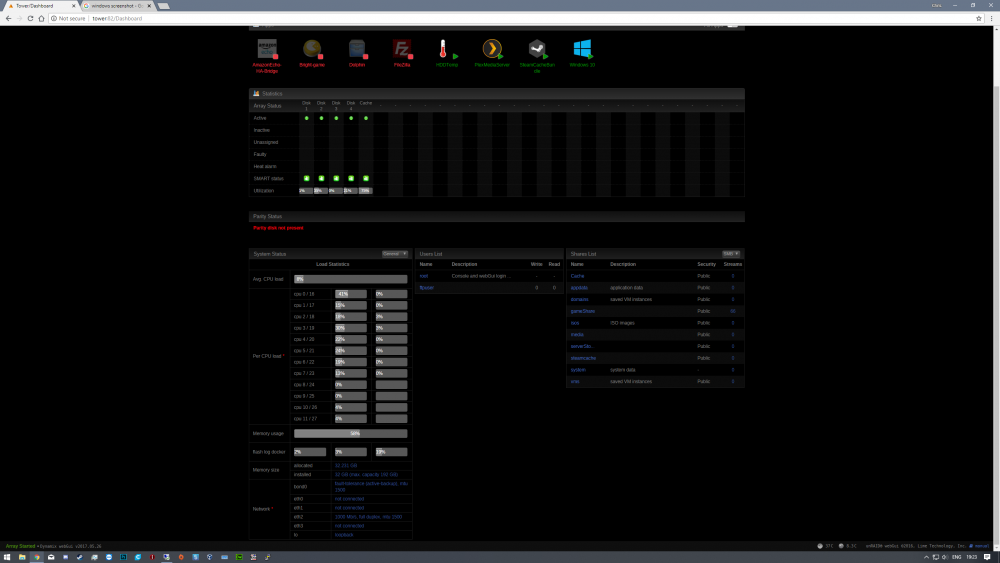This screenshot has height=563, width=1000.
Task: Reload the dashboard page
Action: (x=30, y=18)
